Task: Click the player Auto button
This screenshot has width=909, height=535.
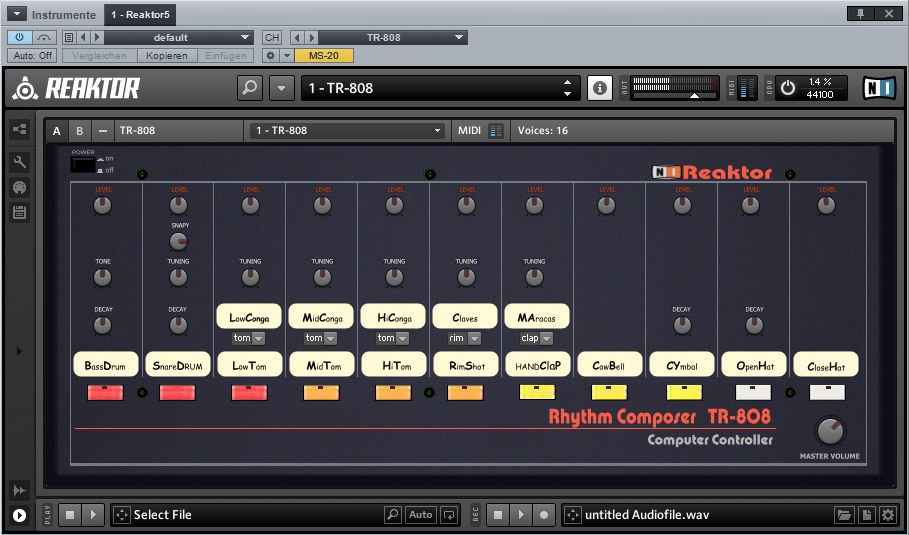Action: (x=420, y=515)
